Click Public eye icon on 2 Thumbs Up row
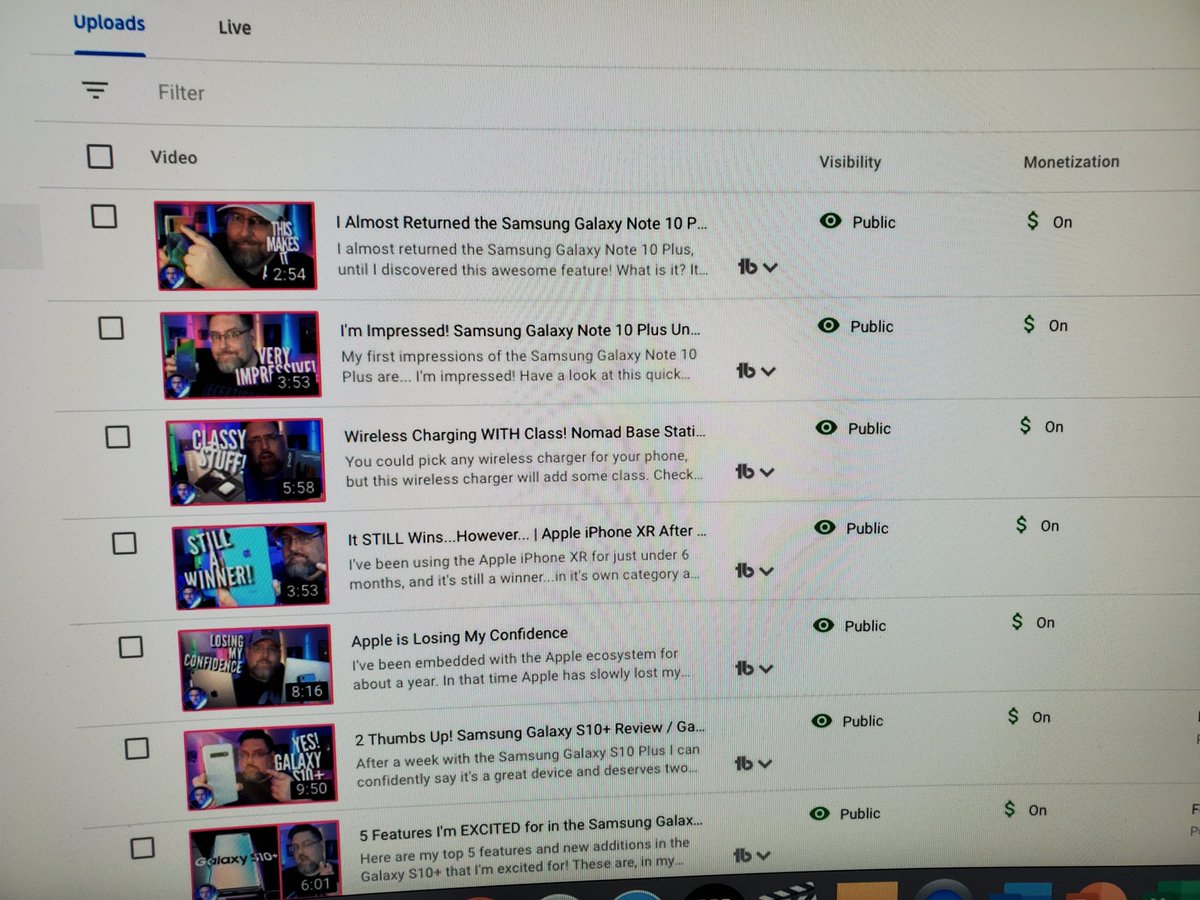This screenshot has height=900, width=1200. pyautogui.click(x=822, y=721)
